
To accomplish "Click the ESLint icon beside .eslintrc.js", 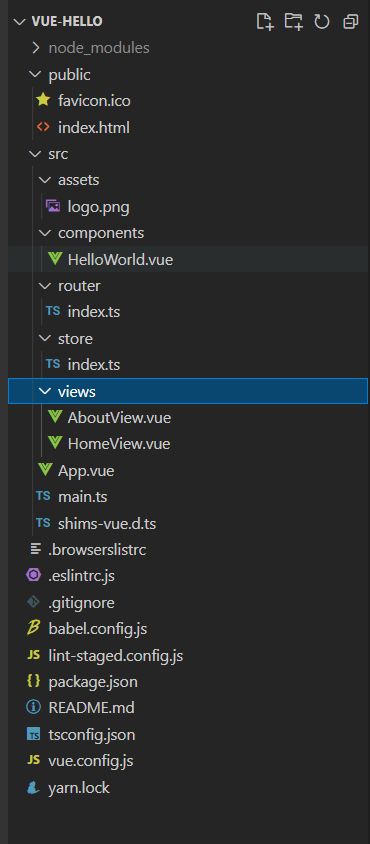I will [33, 575].
